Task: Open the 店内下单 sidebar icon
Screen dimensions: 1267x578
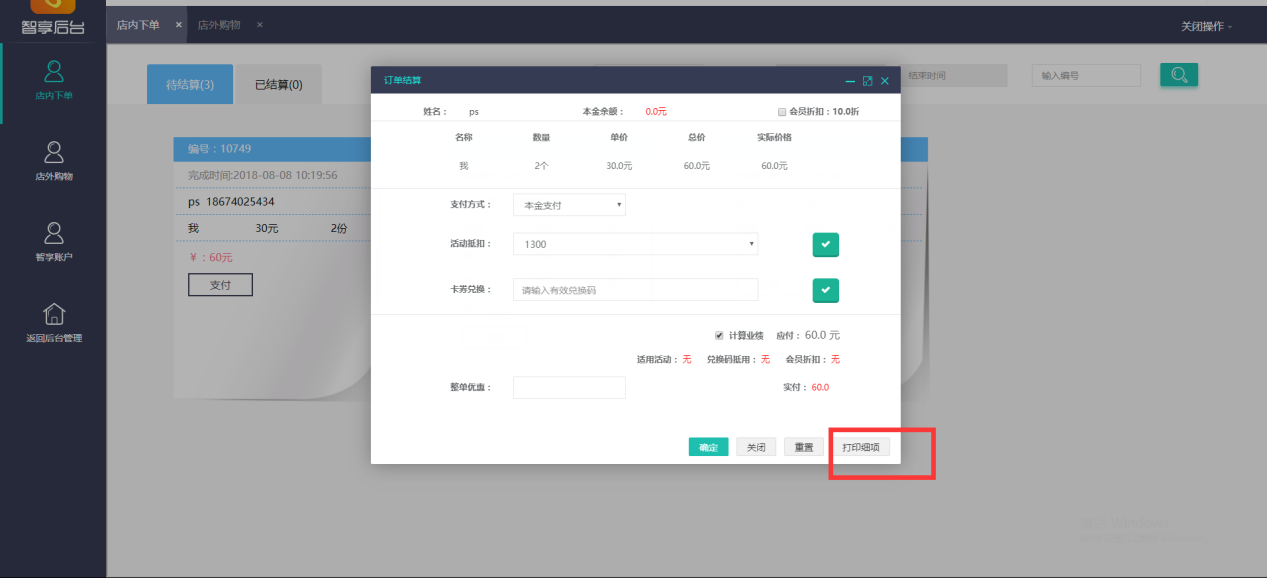Action: [x=54, y=71]
